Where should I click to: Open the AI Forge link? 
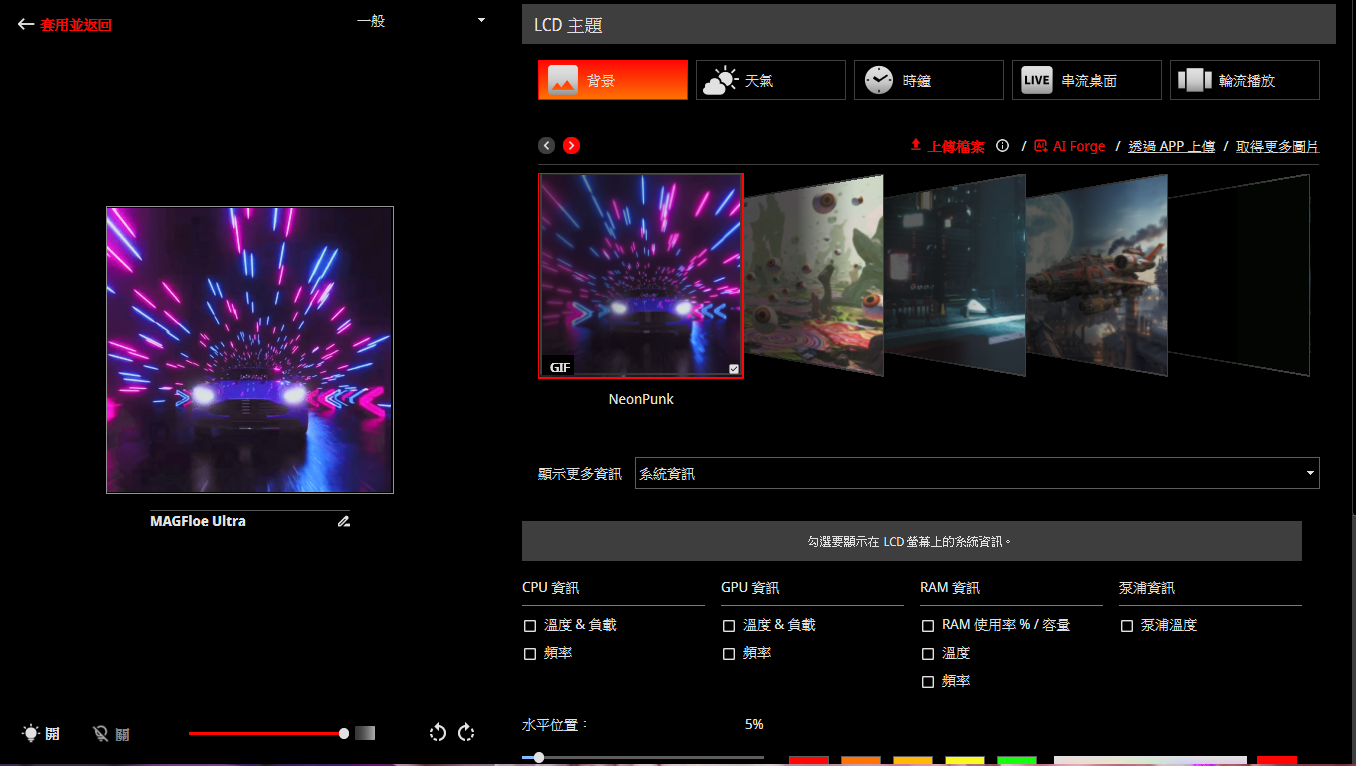pos(1070,146)
